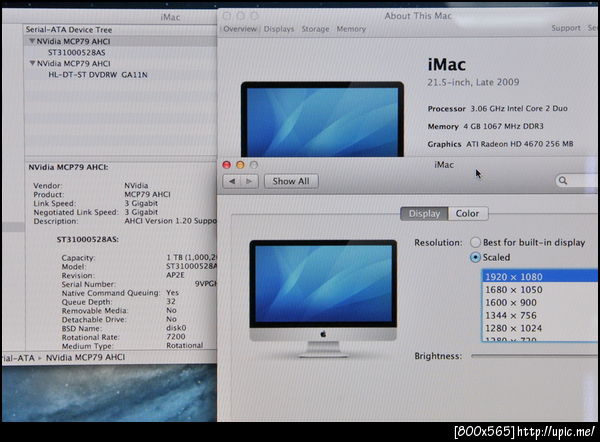
Task: Click the Serial Number value 9VPG
Action: (206, 284)
